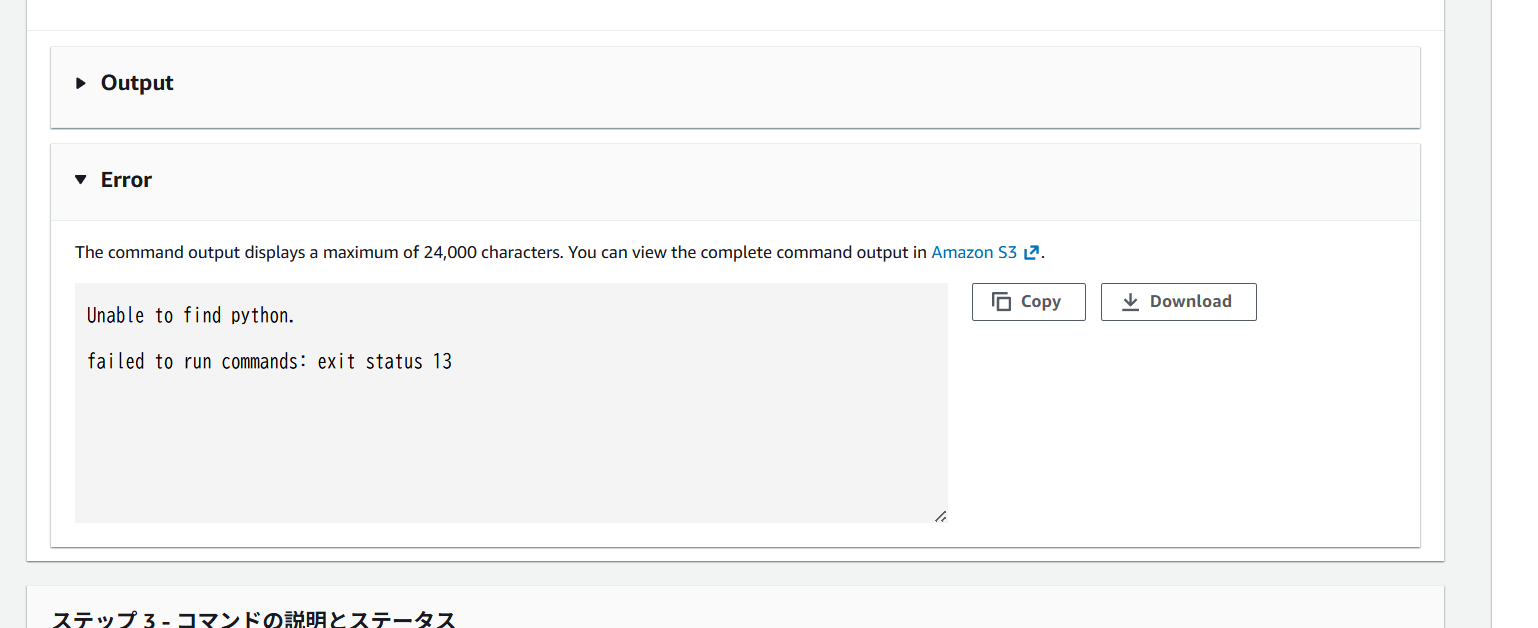Open the Amazon S3 link
1538x628 pixels.
[x=973, y=252]
